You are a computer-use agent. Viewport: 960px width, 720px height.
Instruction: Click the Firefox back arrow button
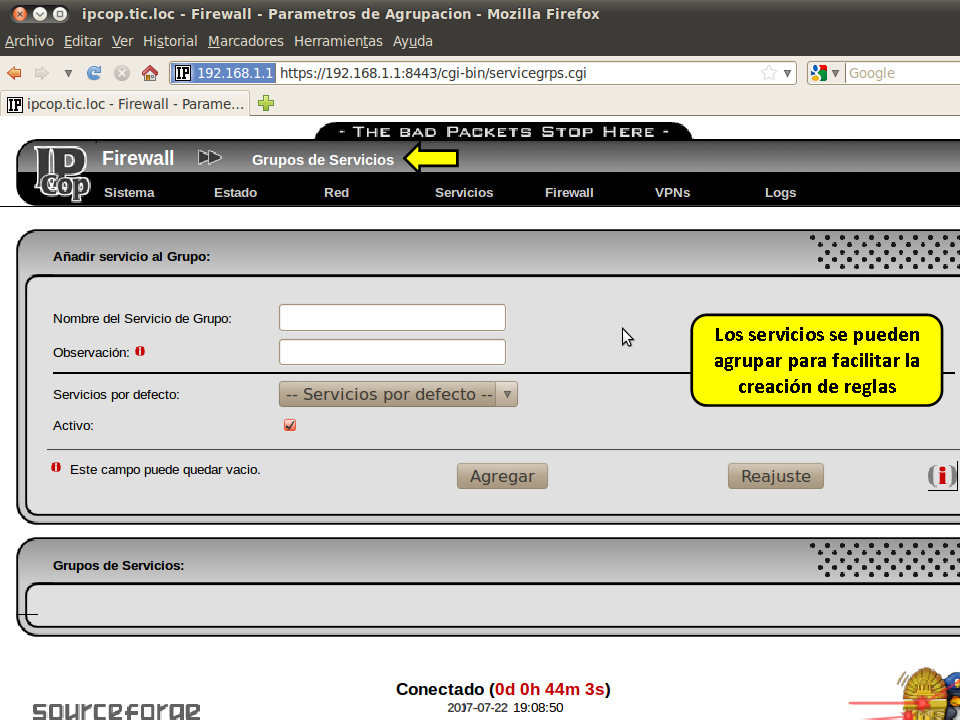point(15,73)
